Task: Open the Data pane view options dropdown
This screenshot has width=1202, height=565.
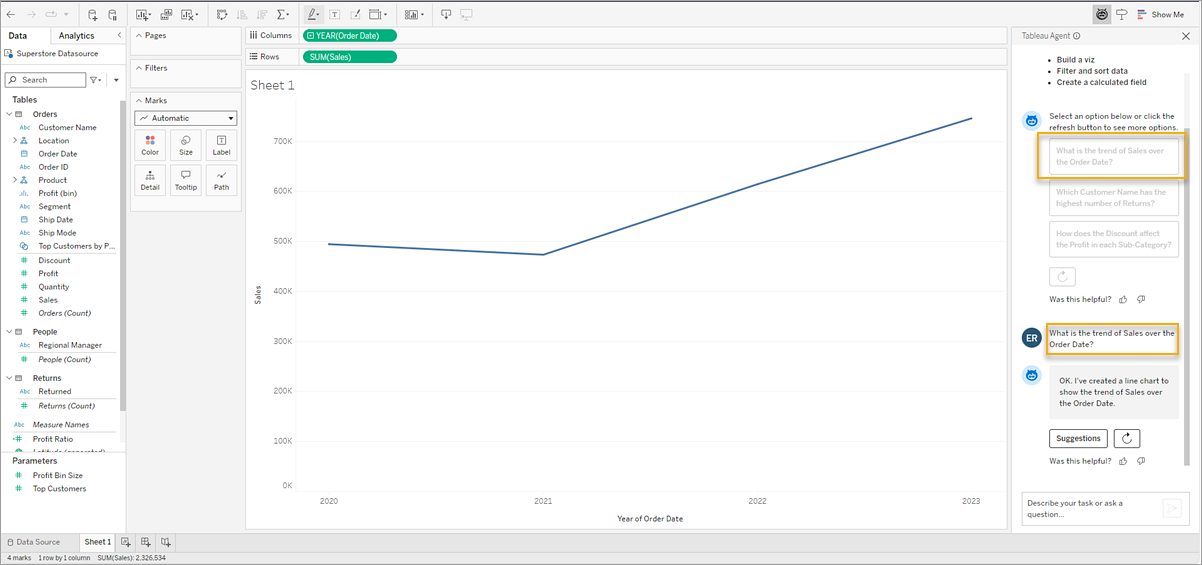Action: coord(116,80)
